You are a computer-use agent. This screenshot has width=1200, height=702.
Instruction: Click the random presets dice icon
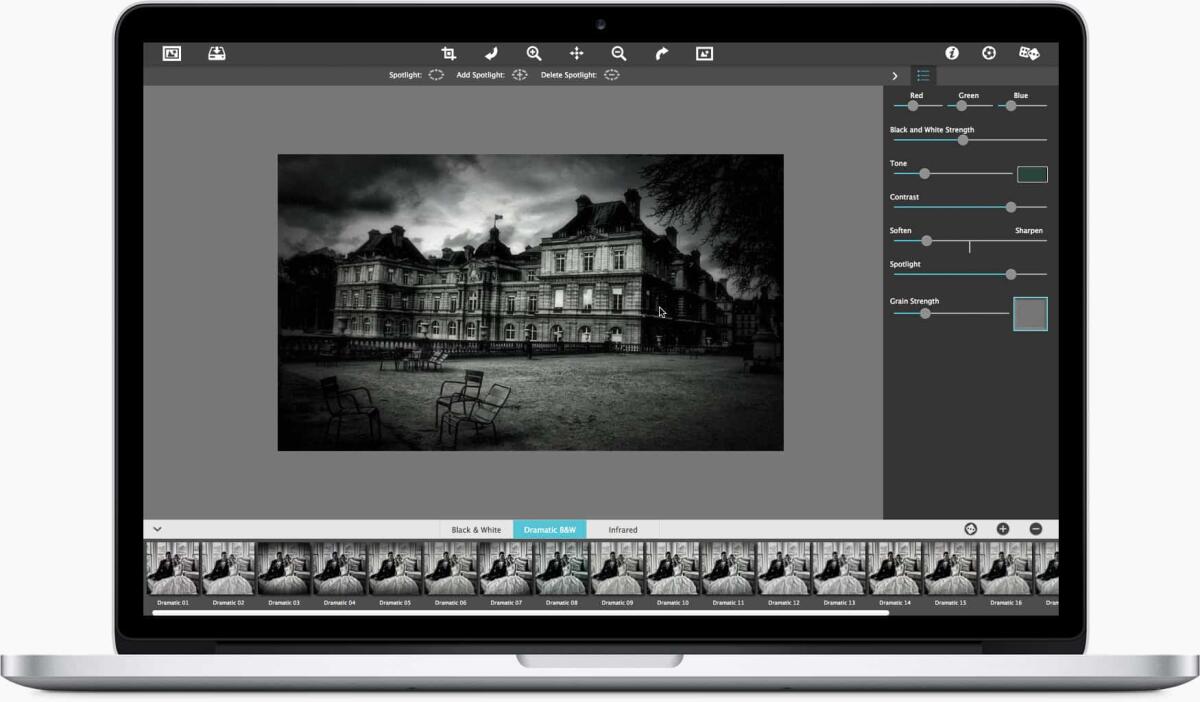click(x=1030, y=53)
